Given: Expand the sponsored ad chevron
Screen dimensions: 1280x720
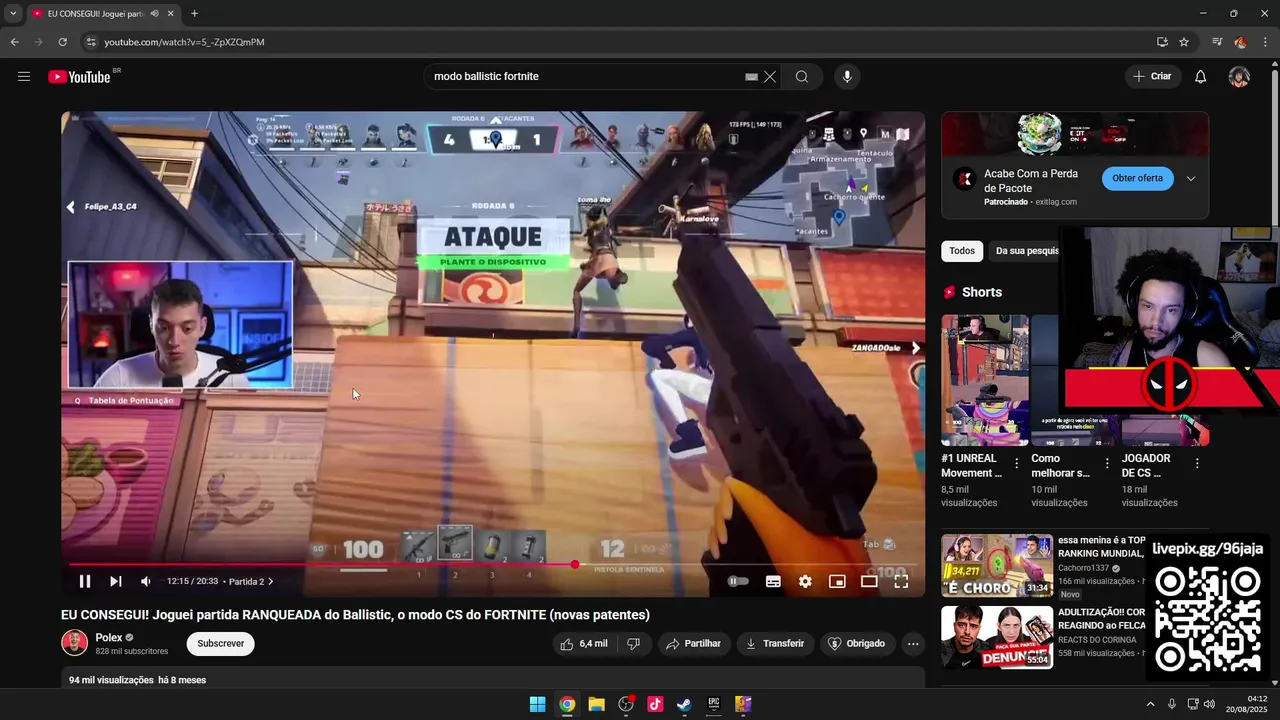Looking at the screenshot, I should [x=1191, y=178].
